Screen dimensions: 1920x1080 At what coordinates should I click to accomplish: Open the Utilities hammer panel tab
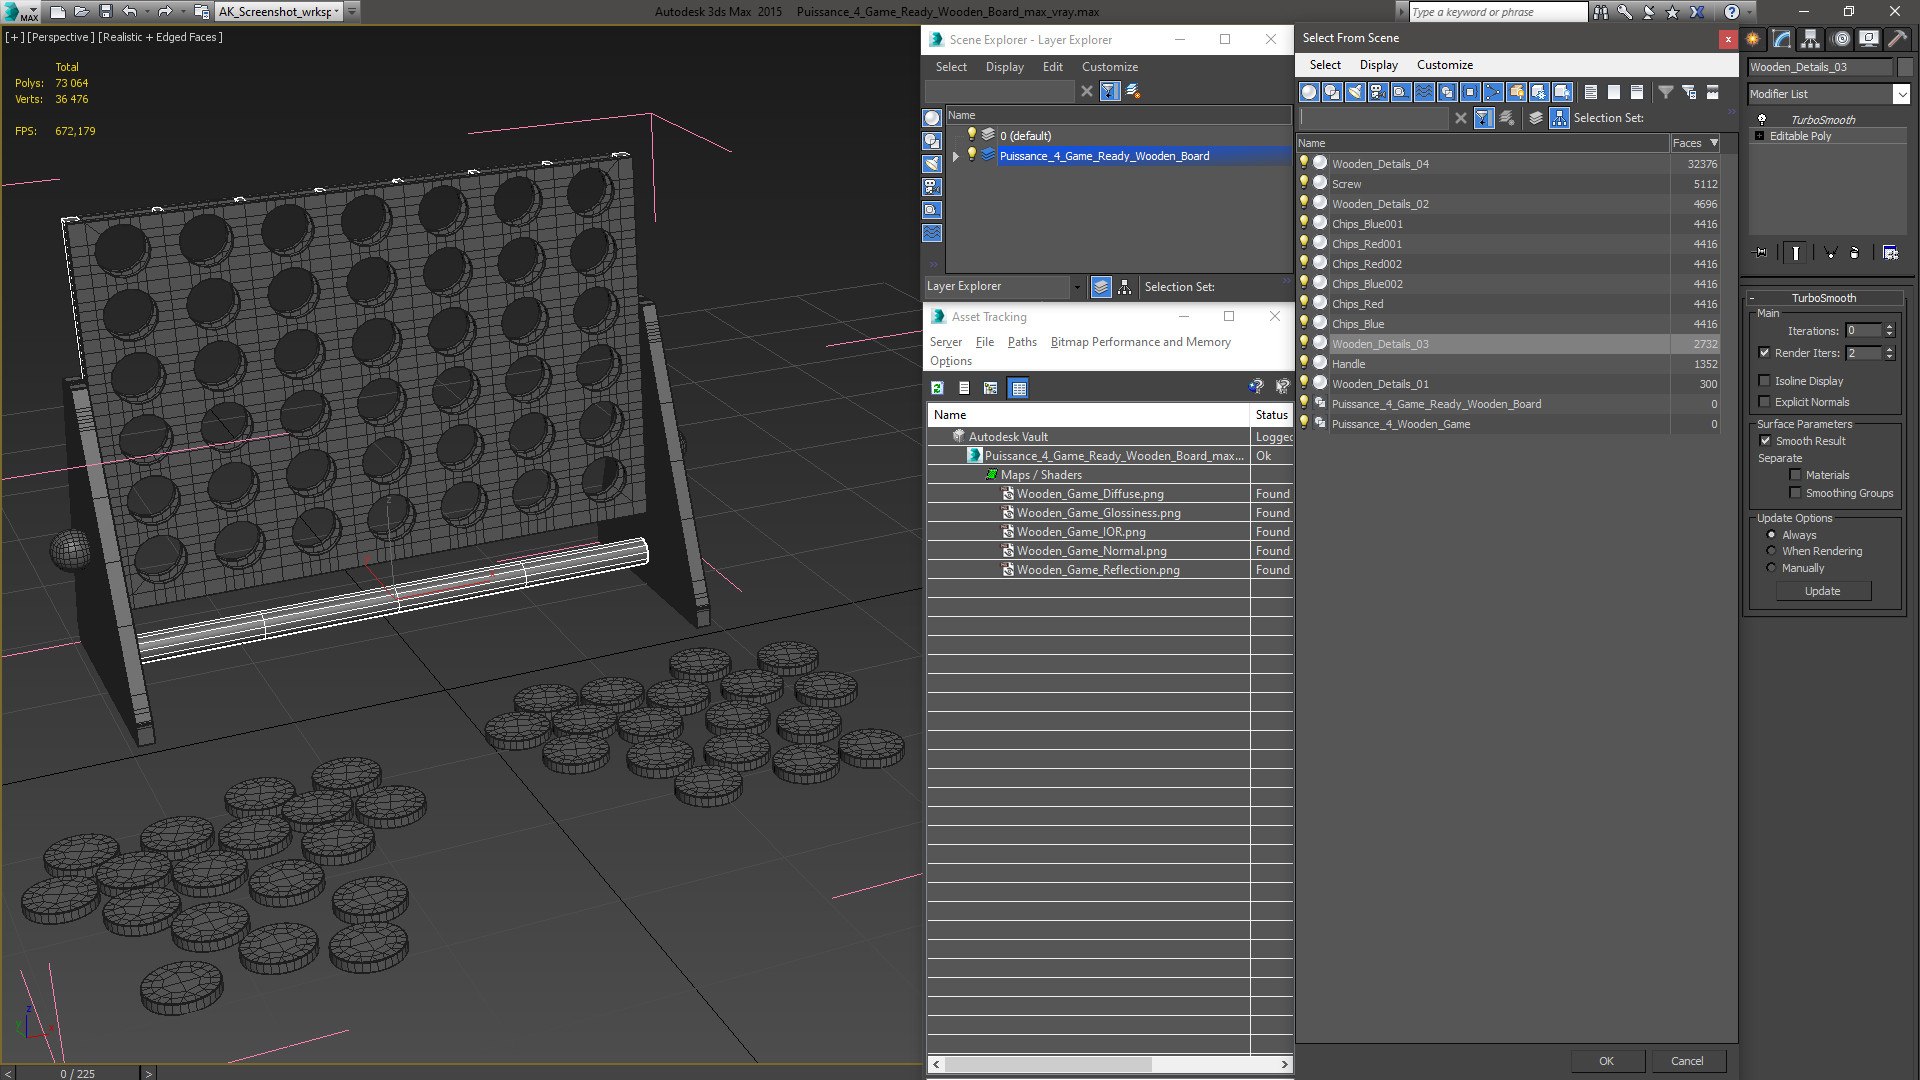point(1897,39)
